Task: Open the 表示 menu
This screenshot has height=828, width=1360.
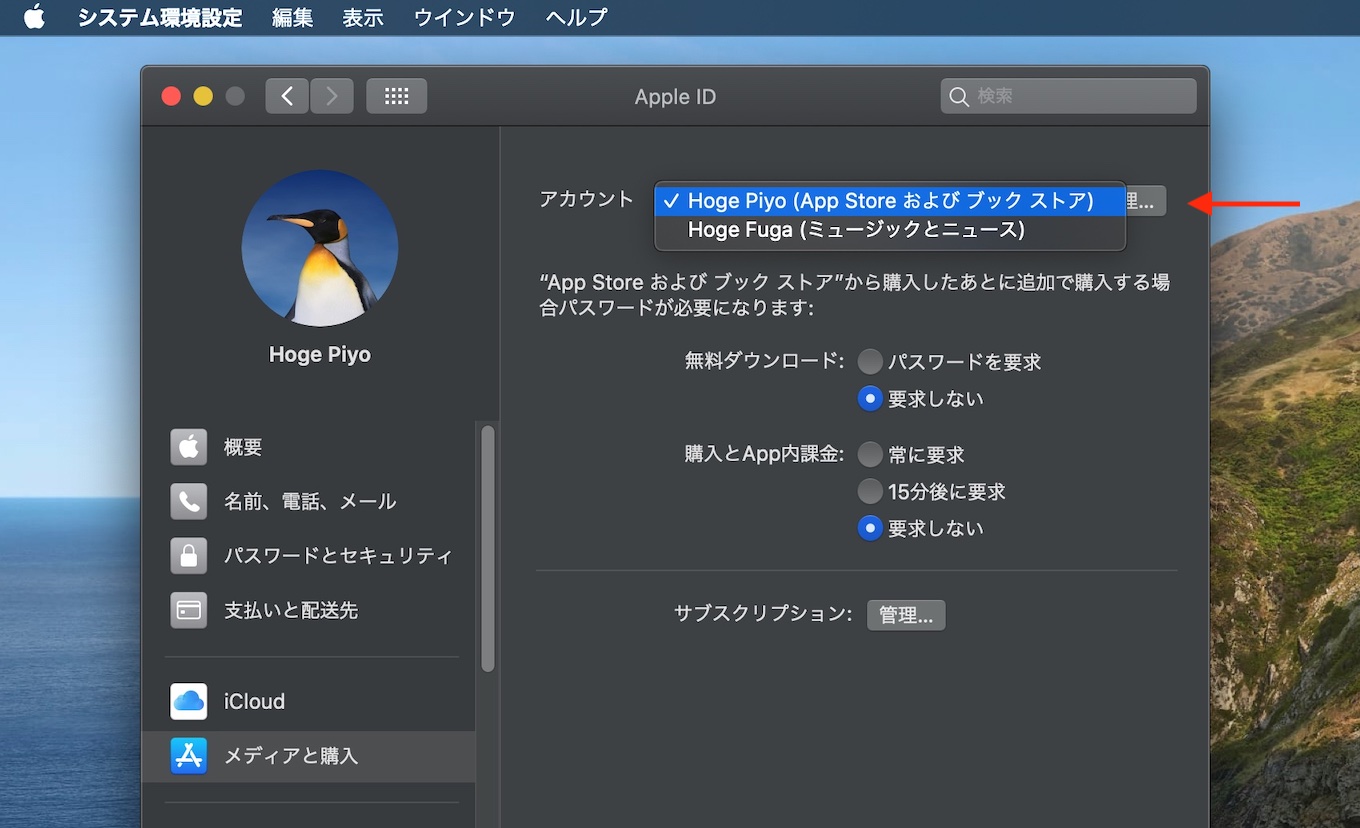Action: [362, 17]
